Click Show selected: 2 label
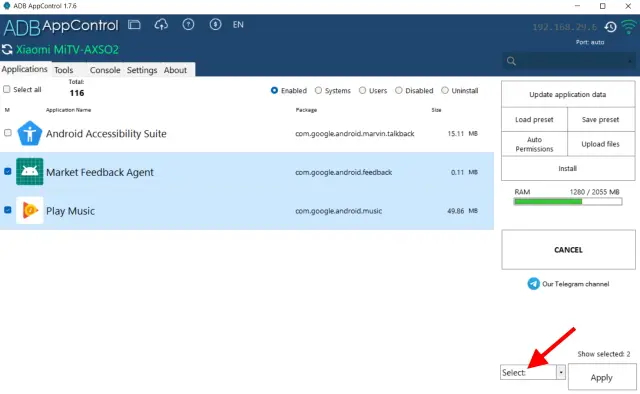Viewport: 640px width, 394px height. pos(604,354)
